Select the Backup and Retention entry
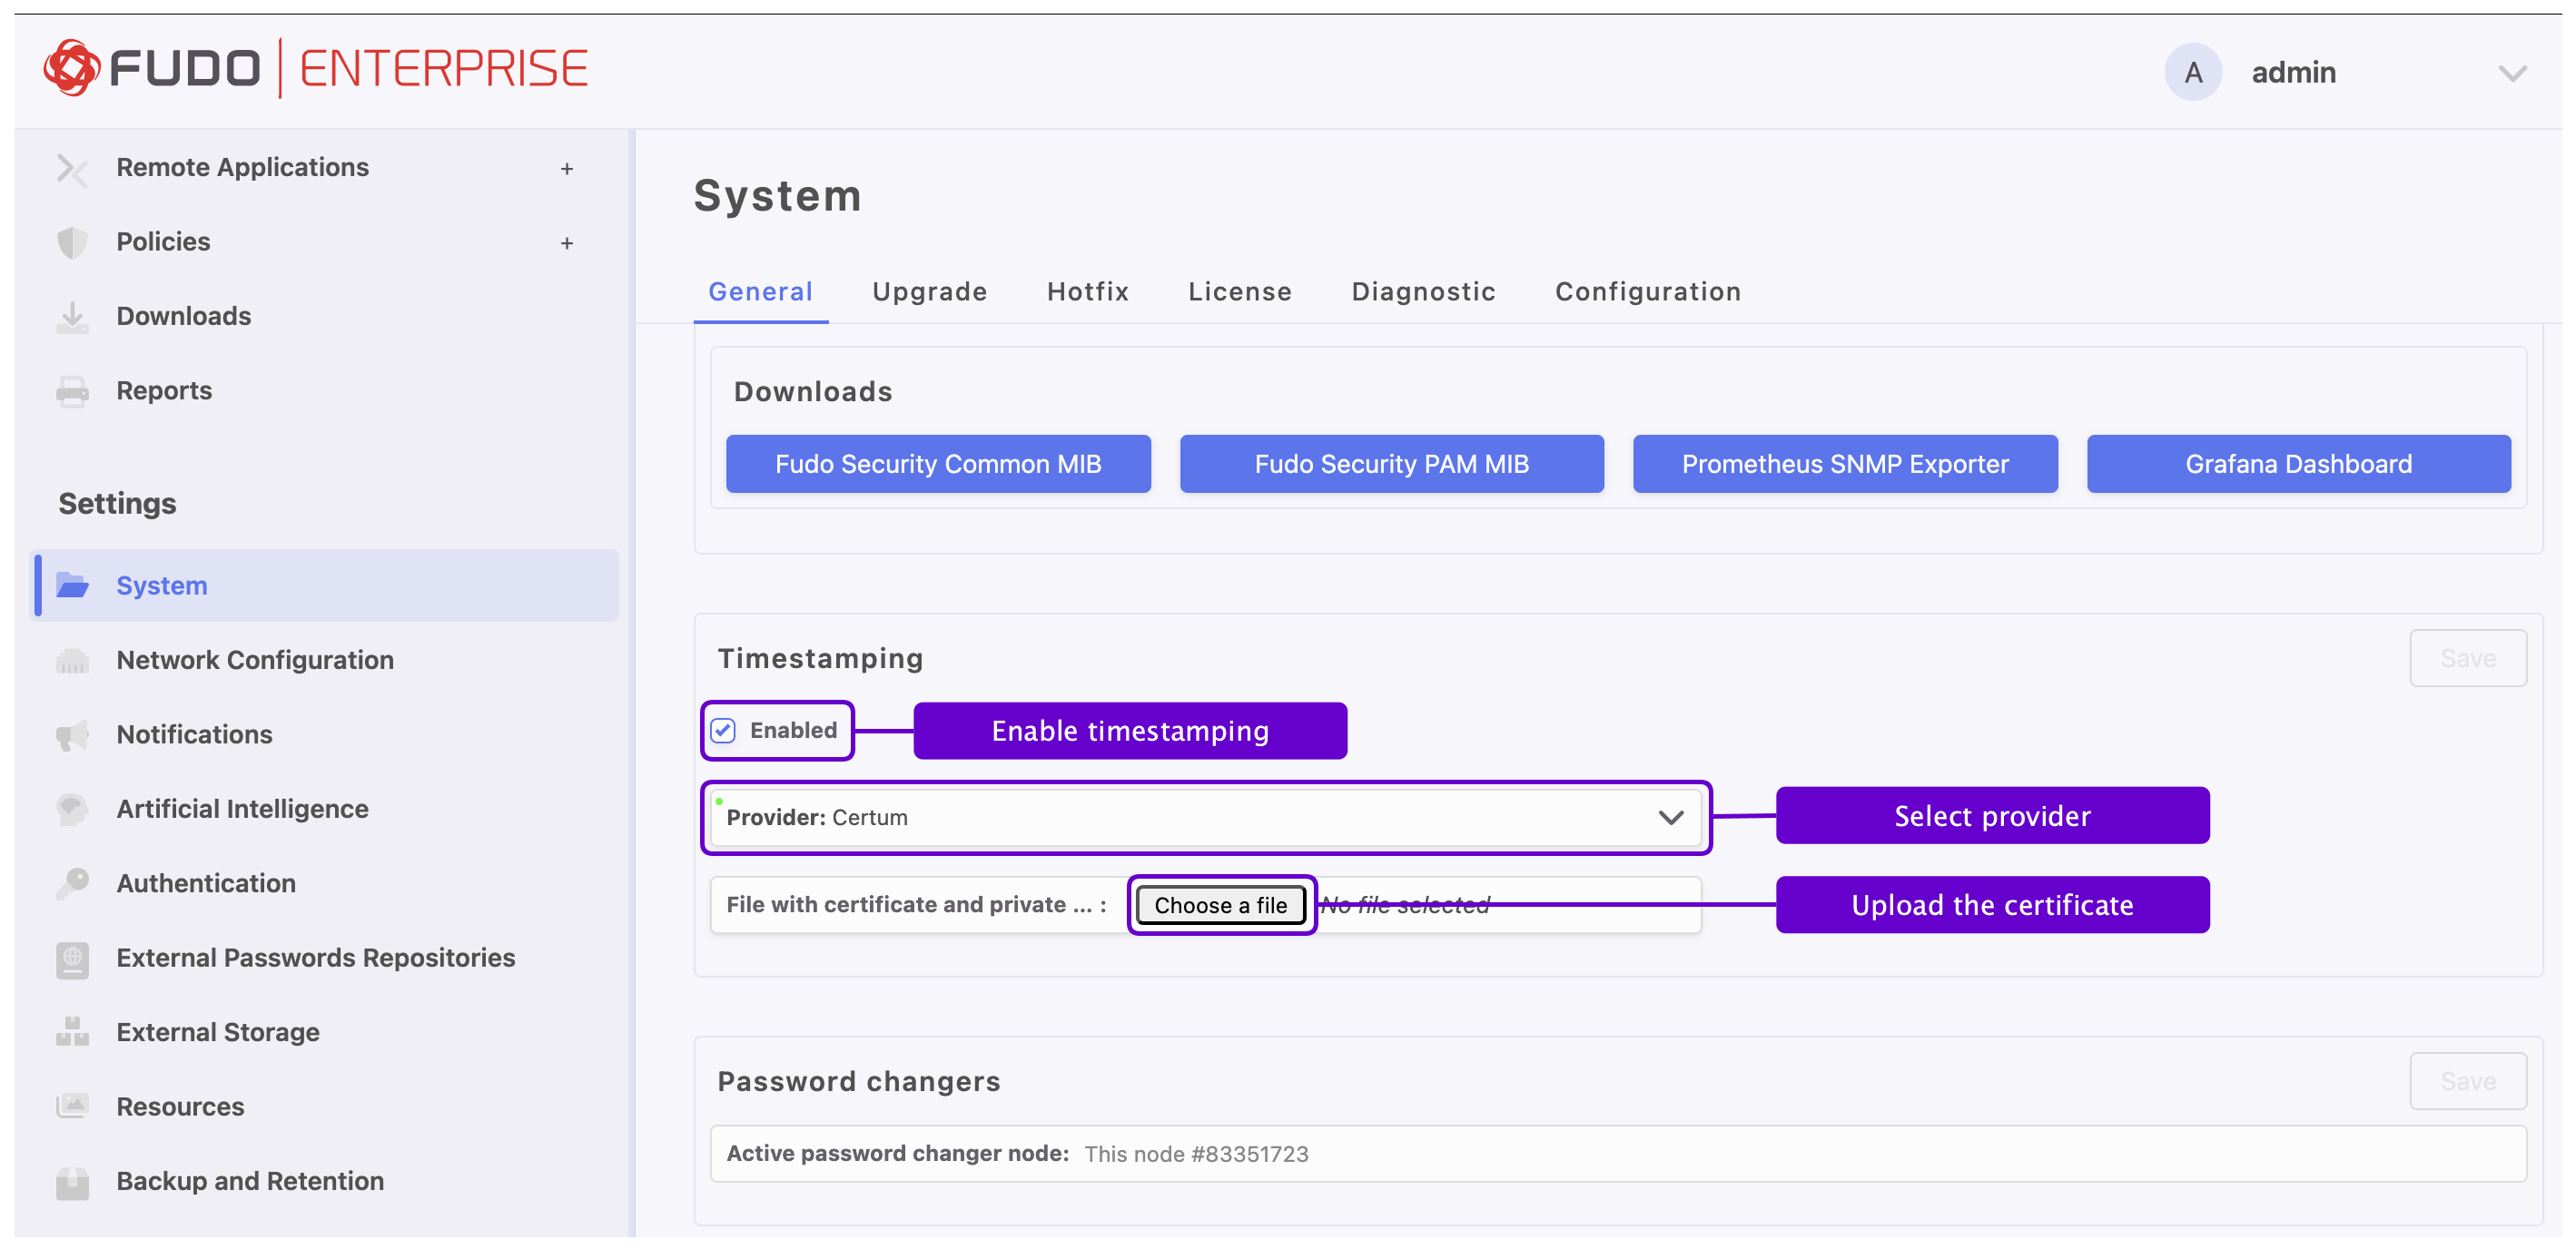 pyautogui.click(x=249, y=1181)
